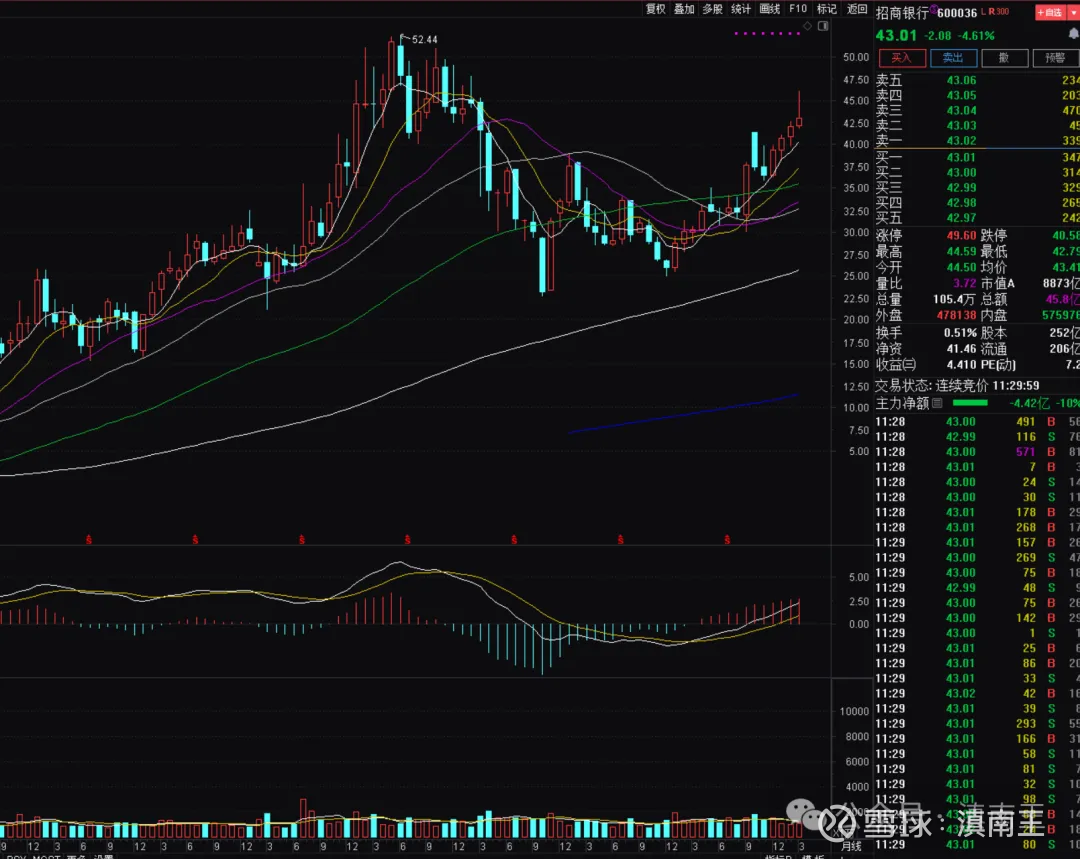
Task: Open the 主力净额 details list icon
Action: click(937, 403)
